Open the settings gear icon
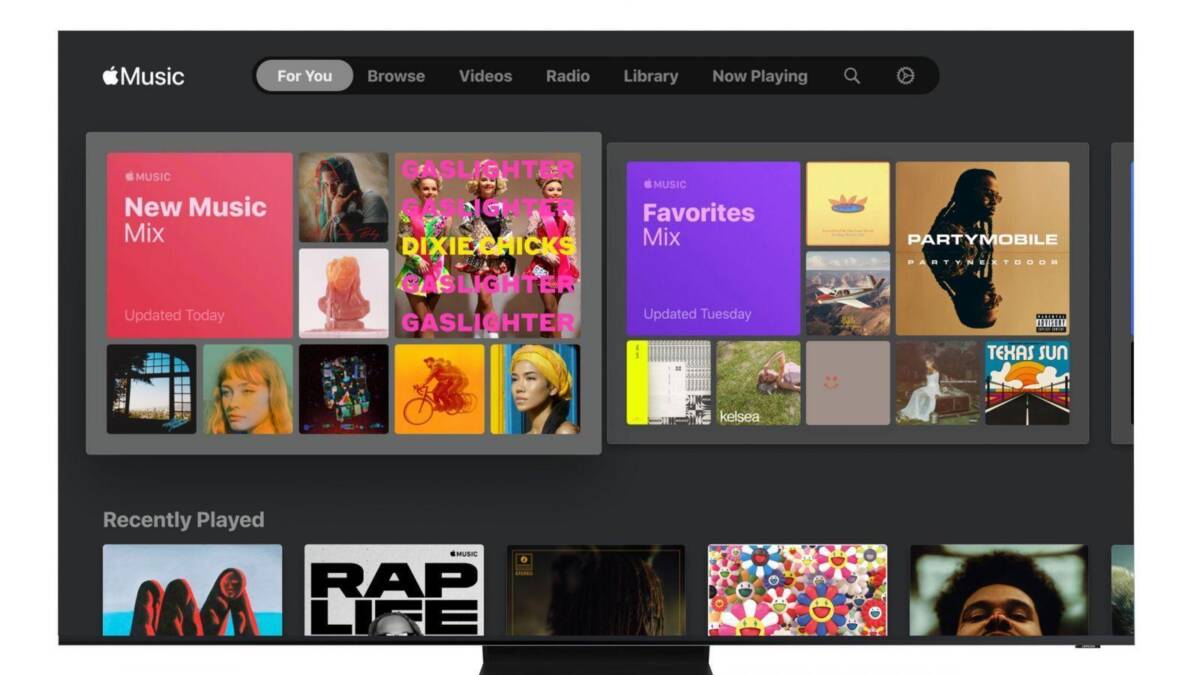 coord(905,76)
